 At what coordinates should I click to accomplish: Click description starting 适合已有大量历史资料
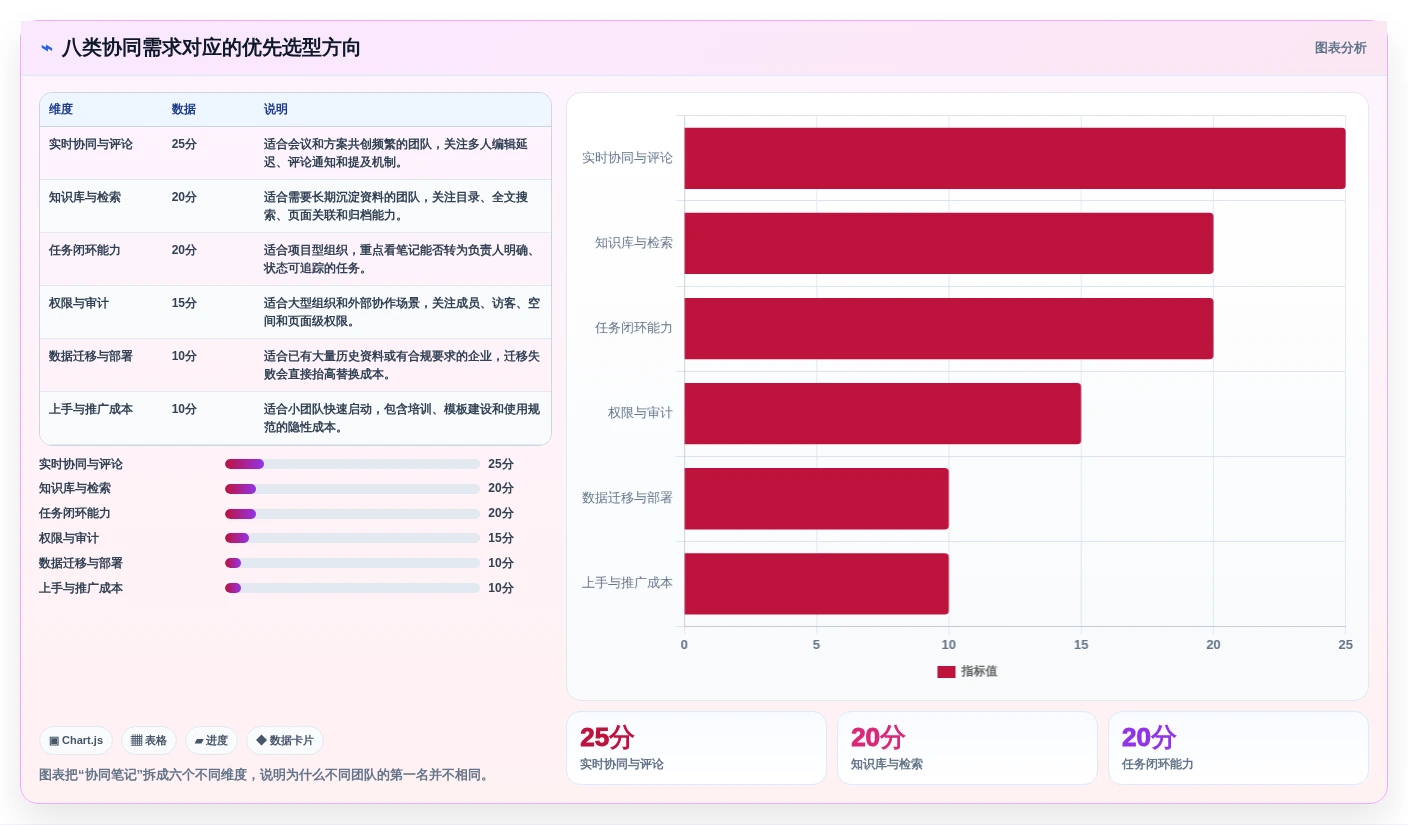(402, 365)
